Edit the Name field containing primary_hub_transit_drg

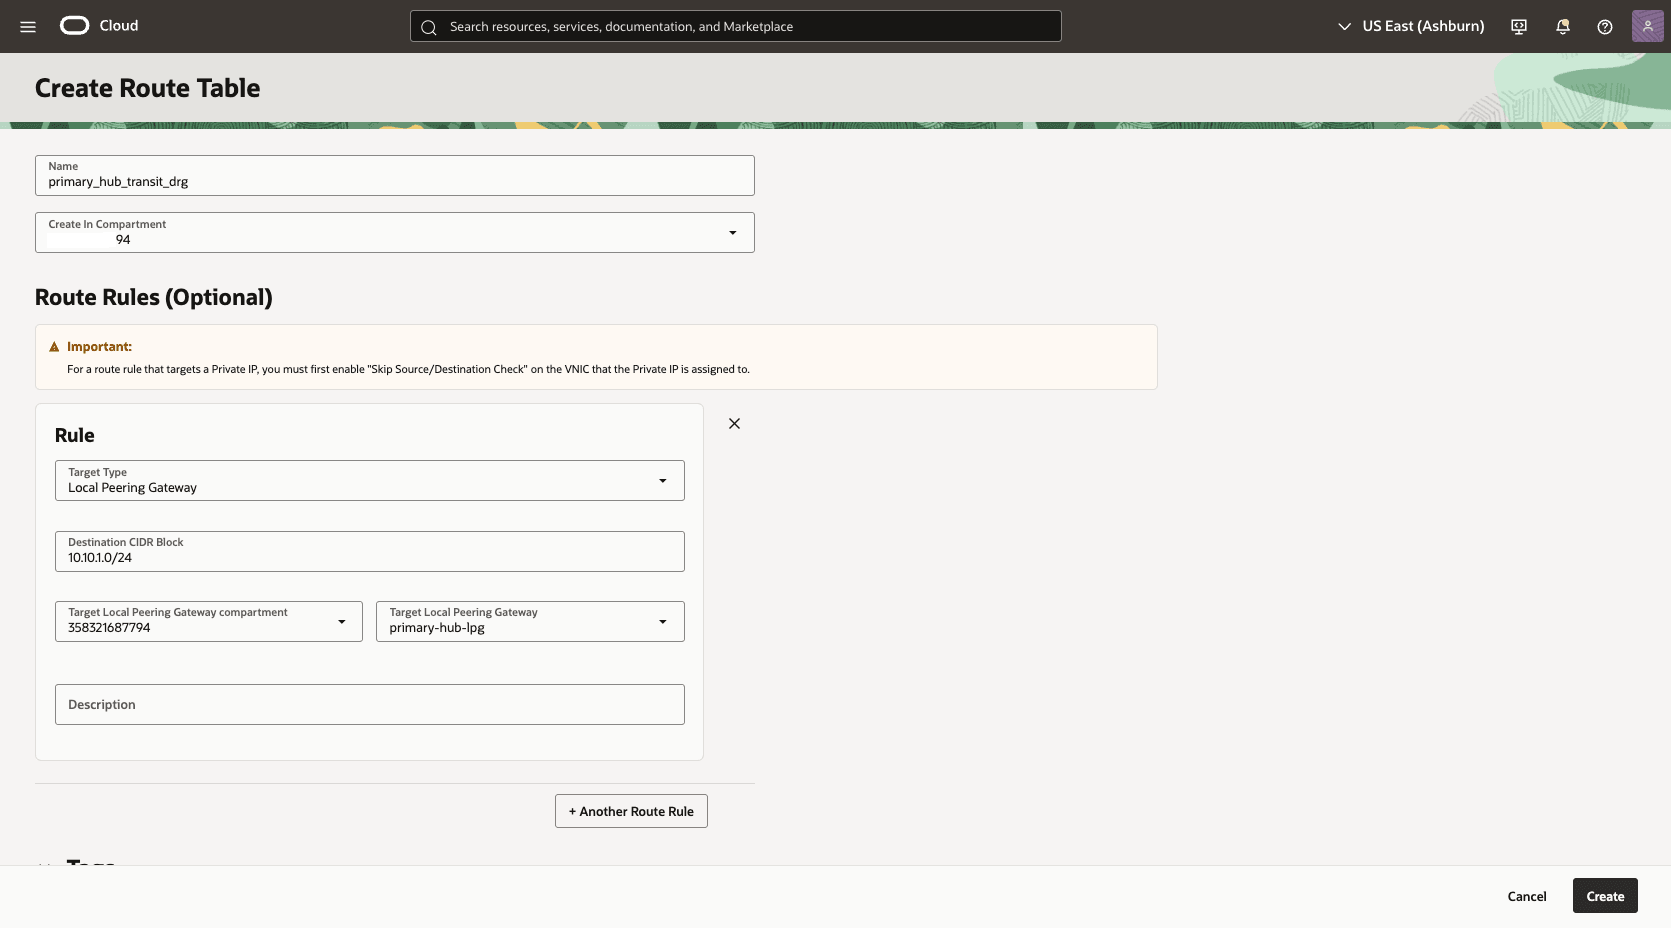pyautogui.click(x=393, y=181)
